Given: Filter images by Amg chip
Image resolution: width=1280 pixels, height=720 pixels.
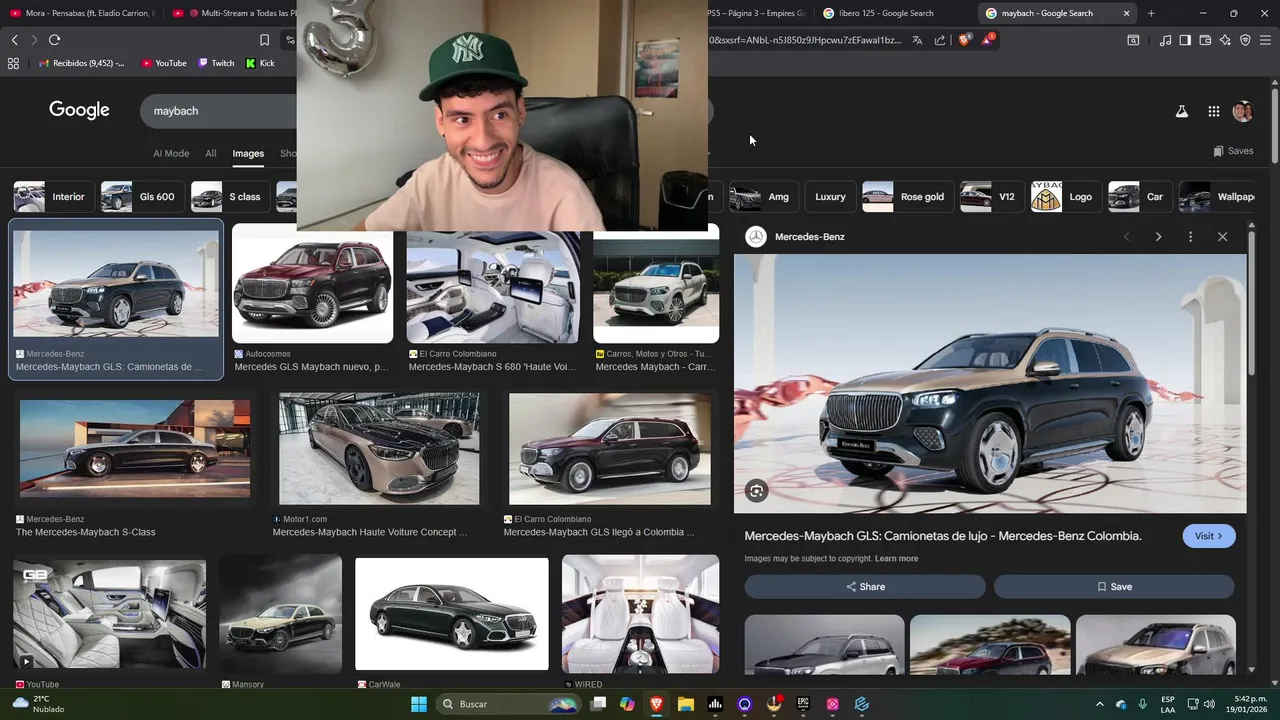Looking at the screenshot, I should [x=763, y=197].
